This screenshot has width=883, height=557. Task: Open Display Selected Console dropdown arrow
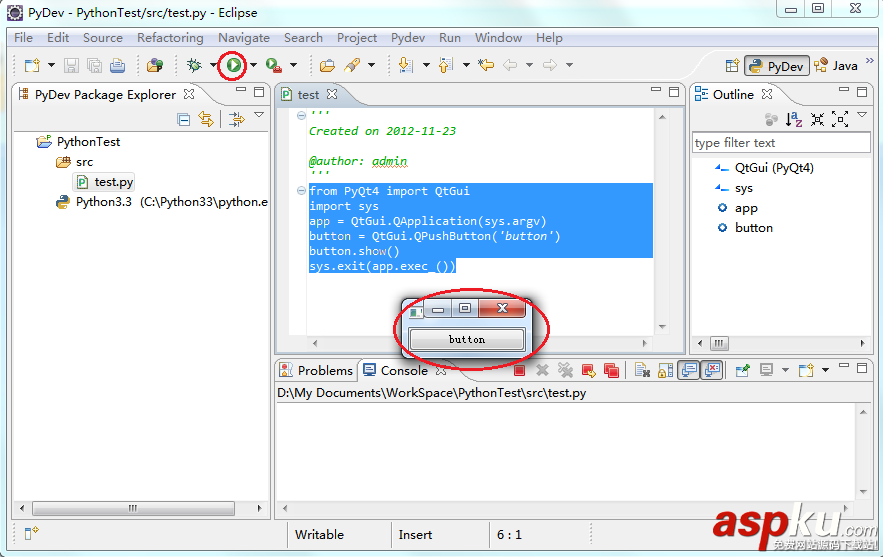[785, 371]
